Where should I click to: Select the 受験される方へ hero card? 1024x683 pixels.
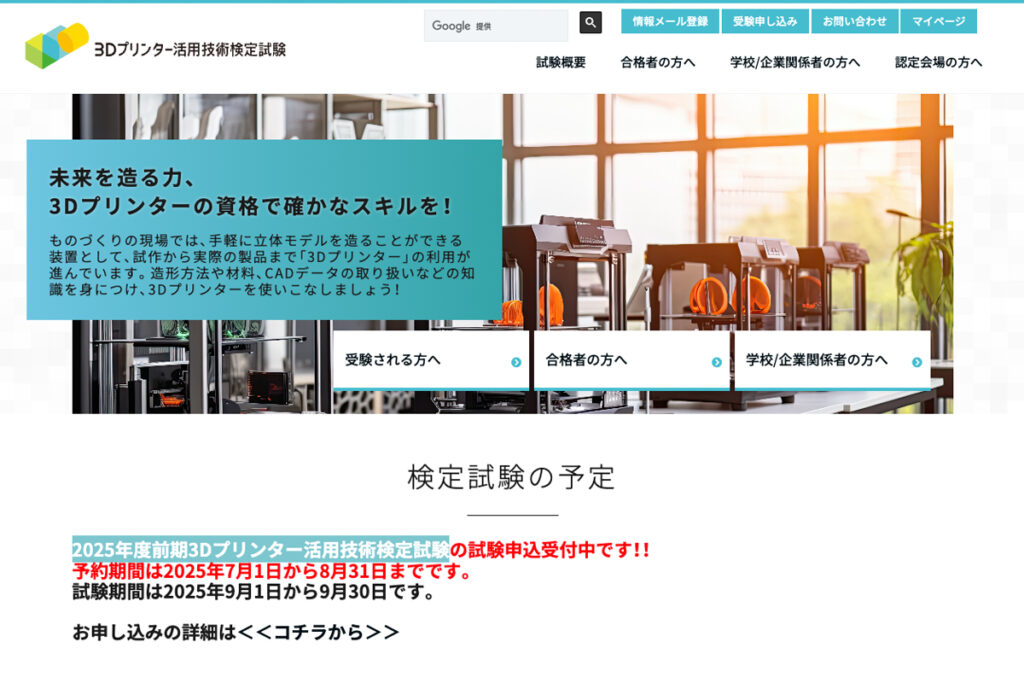coord(431,360)
